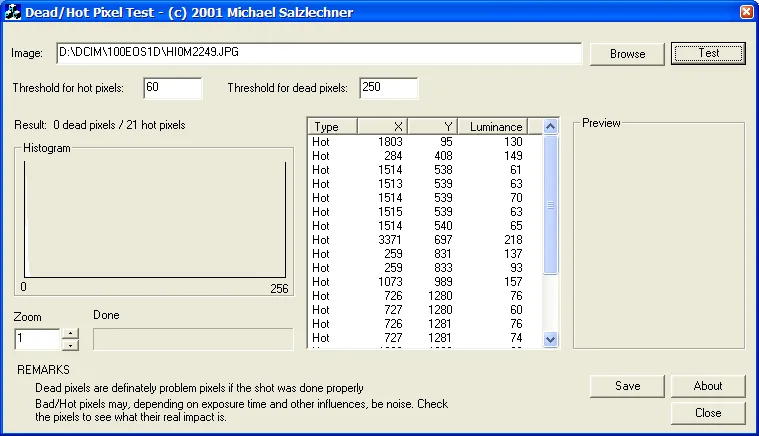Viewport: 759px width, 436px height.
Task: Close the window using title bar X
Action: pyautogui.click(x=746, y=12)
